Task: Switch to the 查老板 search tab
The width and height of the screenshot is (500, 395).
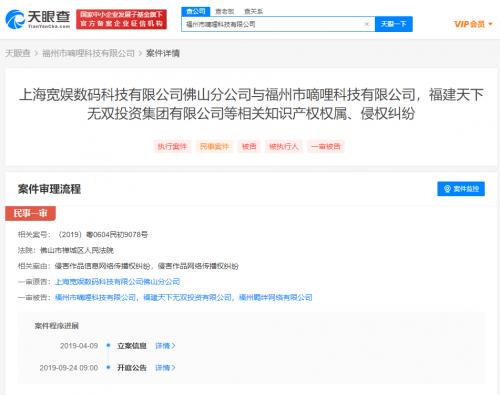Action: [224, 11]
